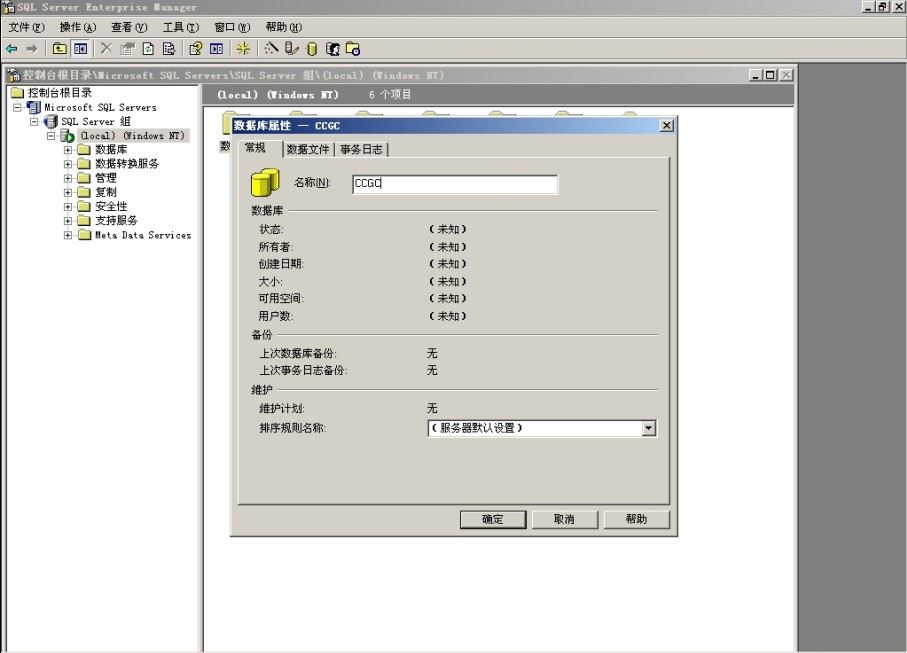Image resolution: width=907 pixels, height=653 pixels.
Task: Click the New Login toolbar icon
Action: (x=333, y=49)
